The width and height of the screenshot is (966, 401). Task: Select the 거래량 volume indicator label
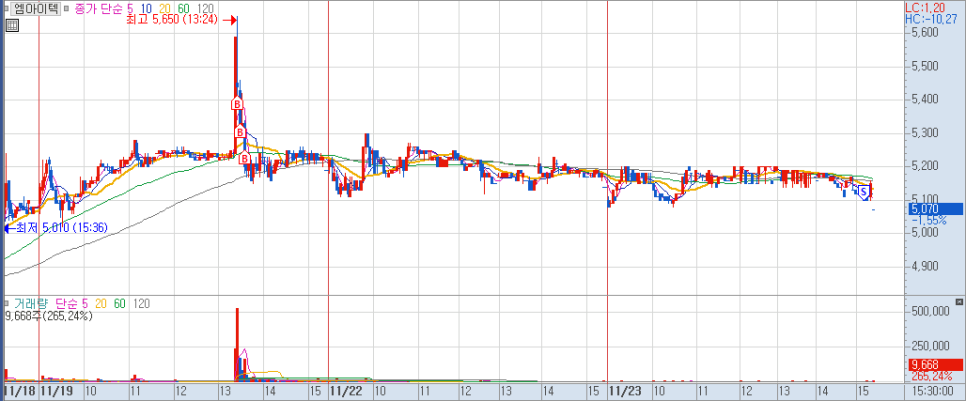(x=31, y=304)
